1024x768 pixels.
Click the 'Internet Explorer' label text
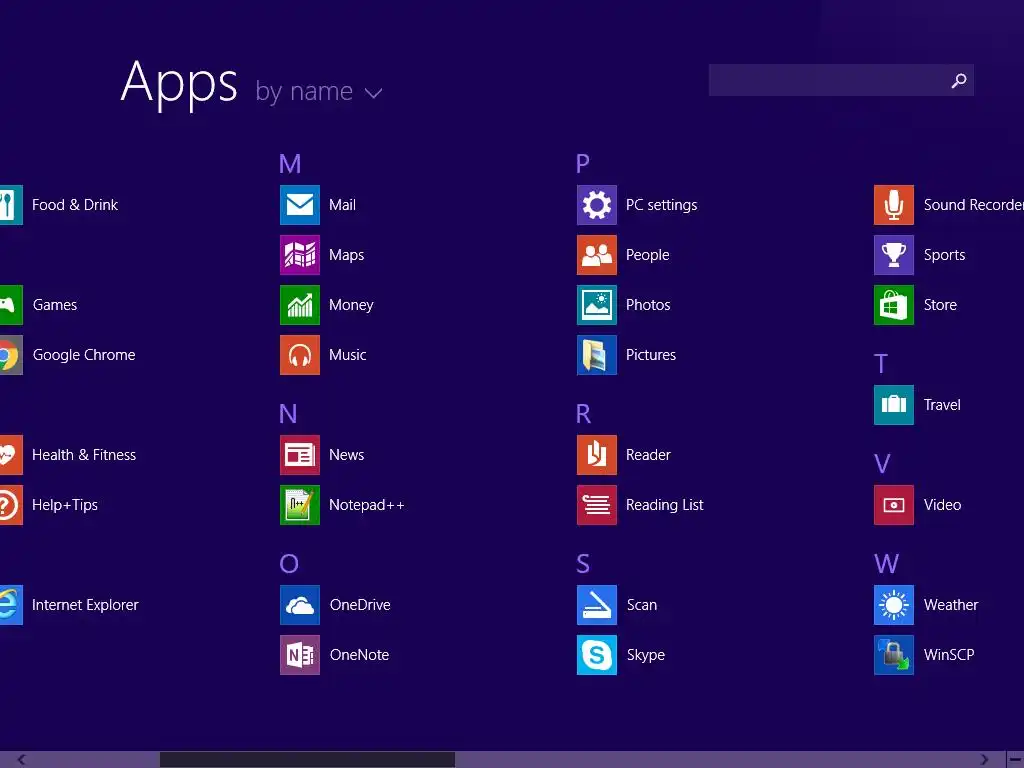click(x=86, y=605)
